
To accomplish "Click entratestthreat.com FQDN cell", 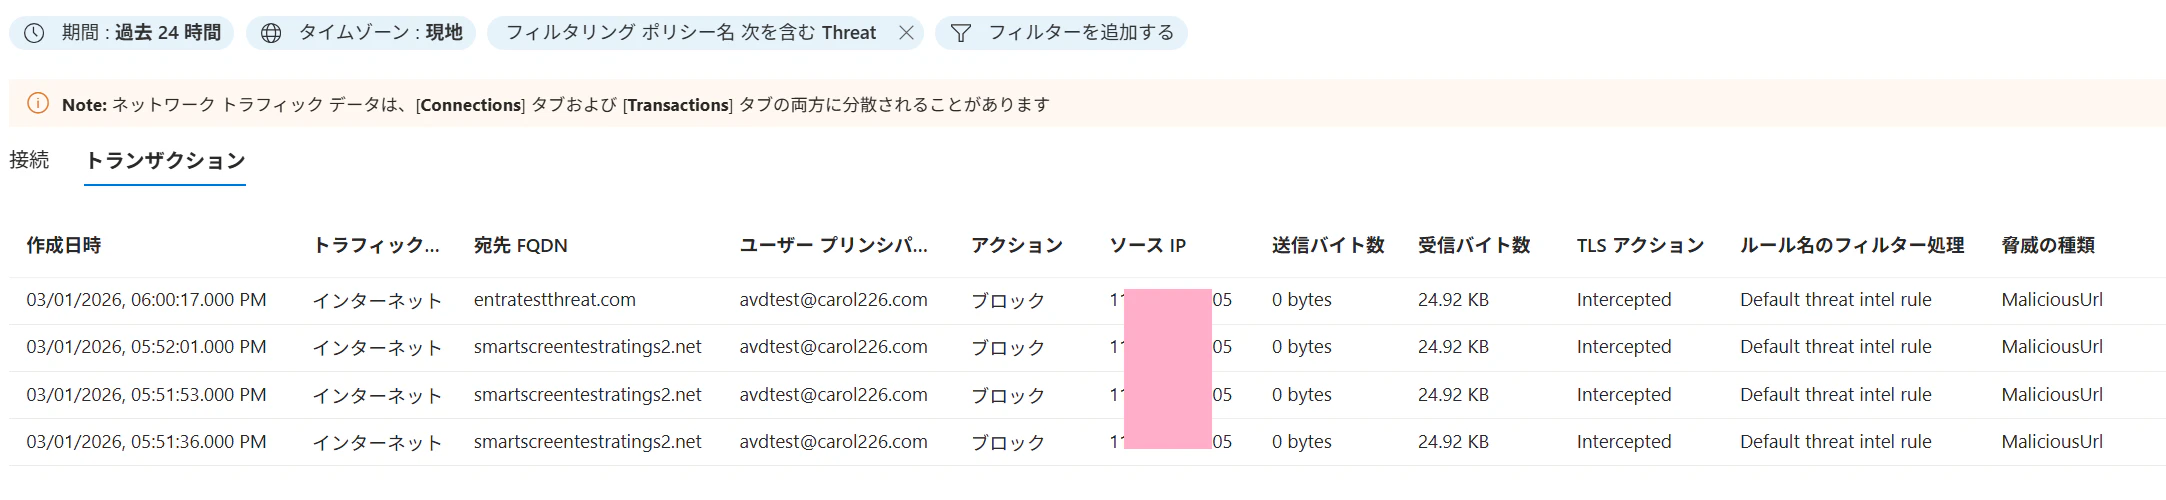I will pos(554,300).
